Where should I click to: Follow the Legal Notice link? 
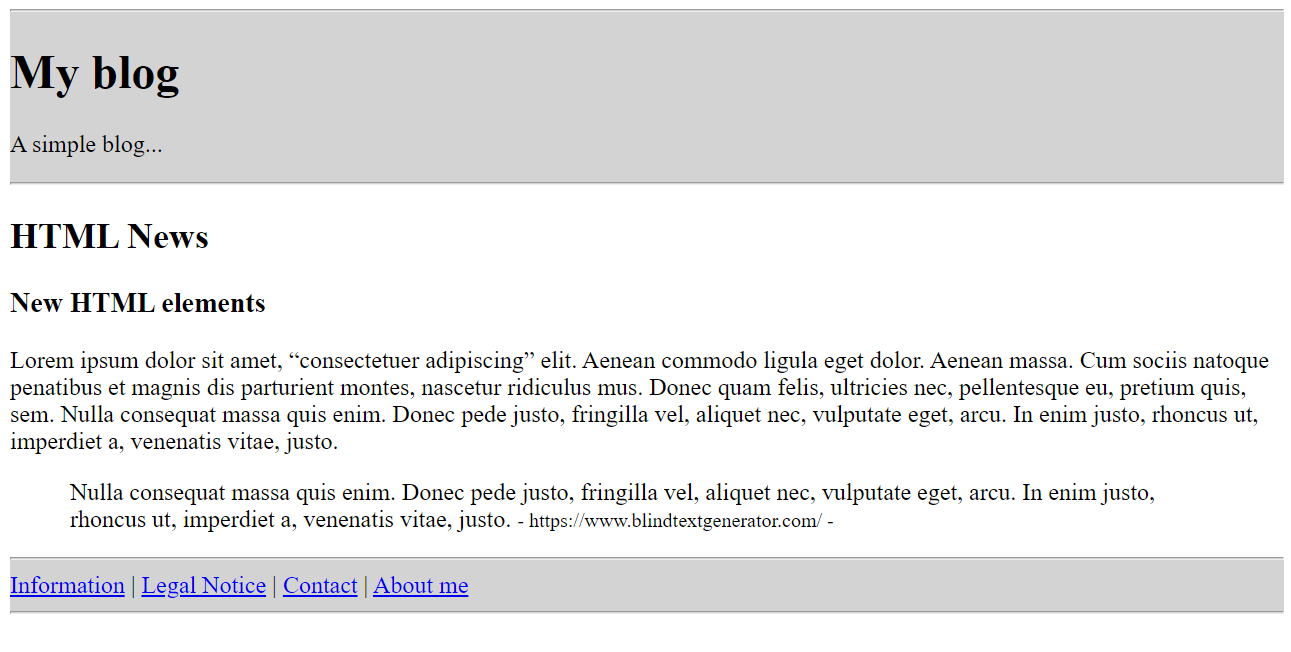click(203, 586)
